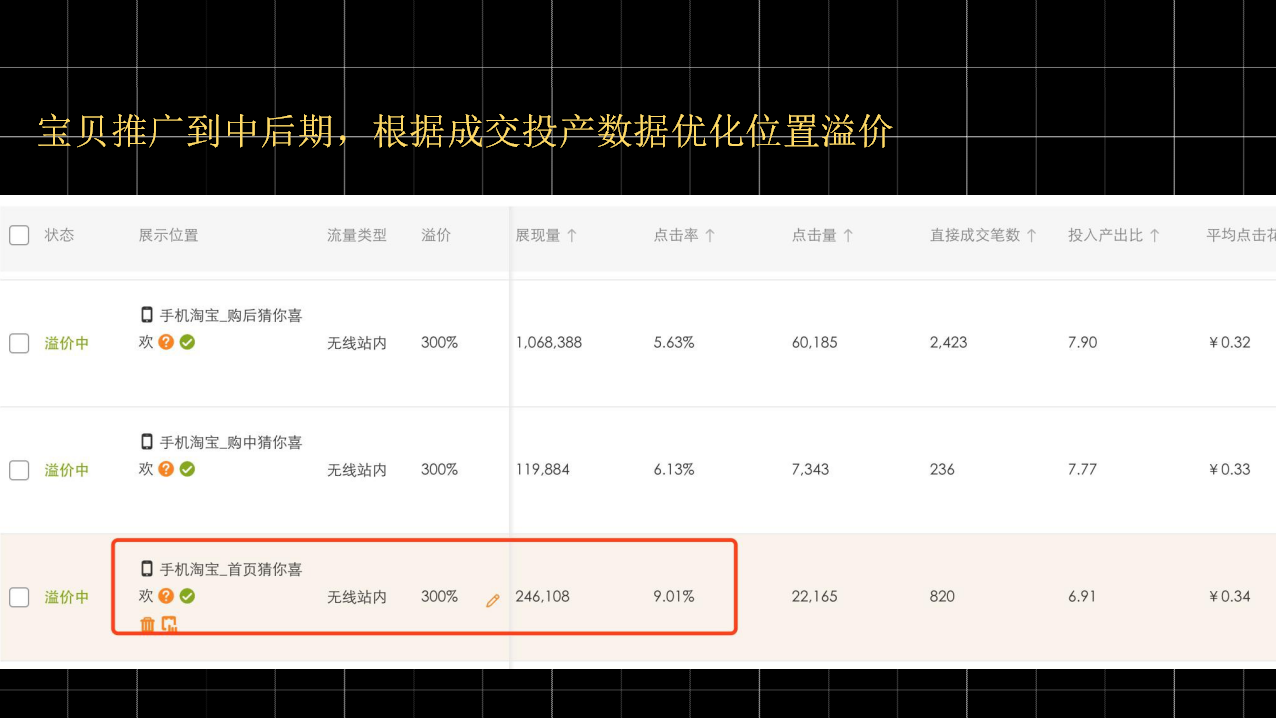Check the 首页猜你喜欢 row checkbox
This screenshot has height=718, width=1276.
[19, 597]
